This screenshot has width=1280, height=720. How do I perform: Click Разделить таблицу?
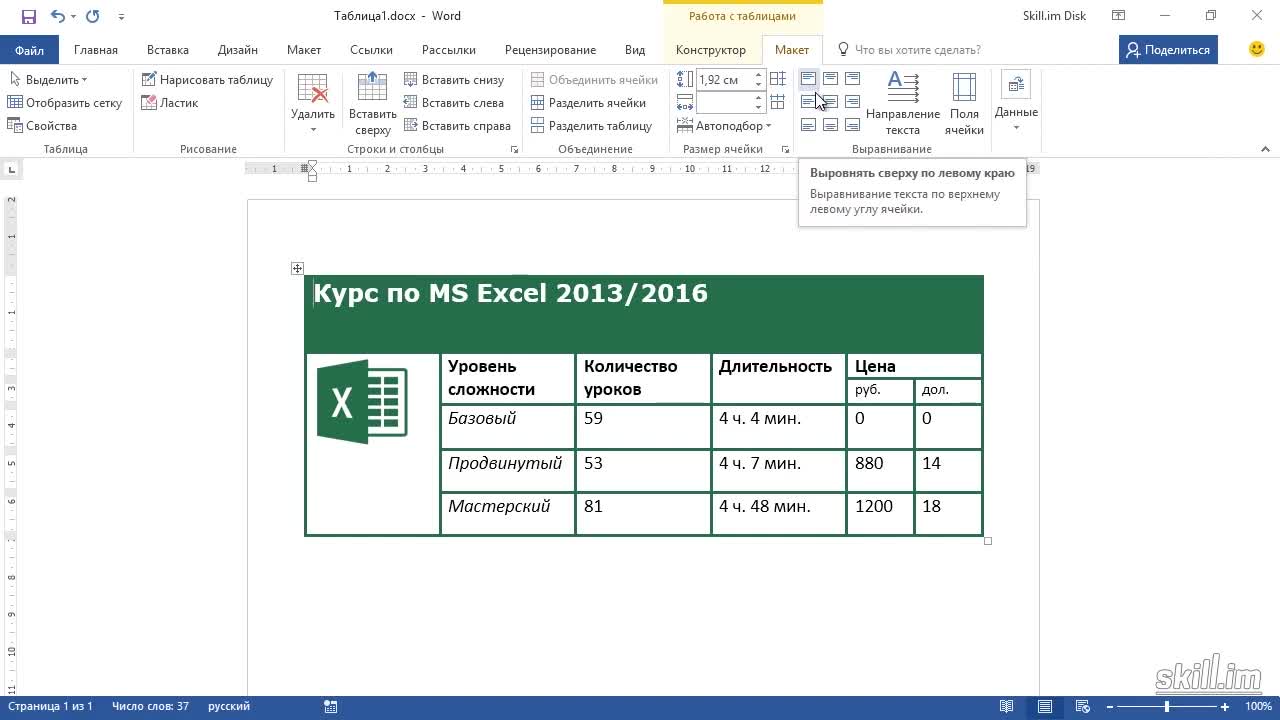tap(591, 126)
